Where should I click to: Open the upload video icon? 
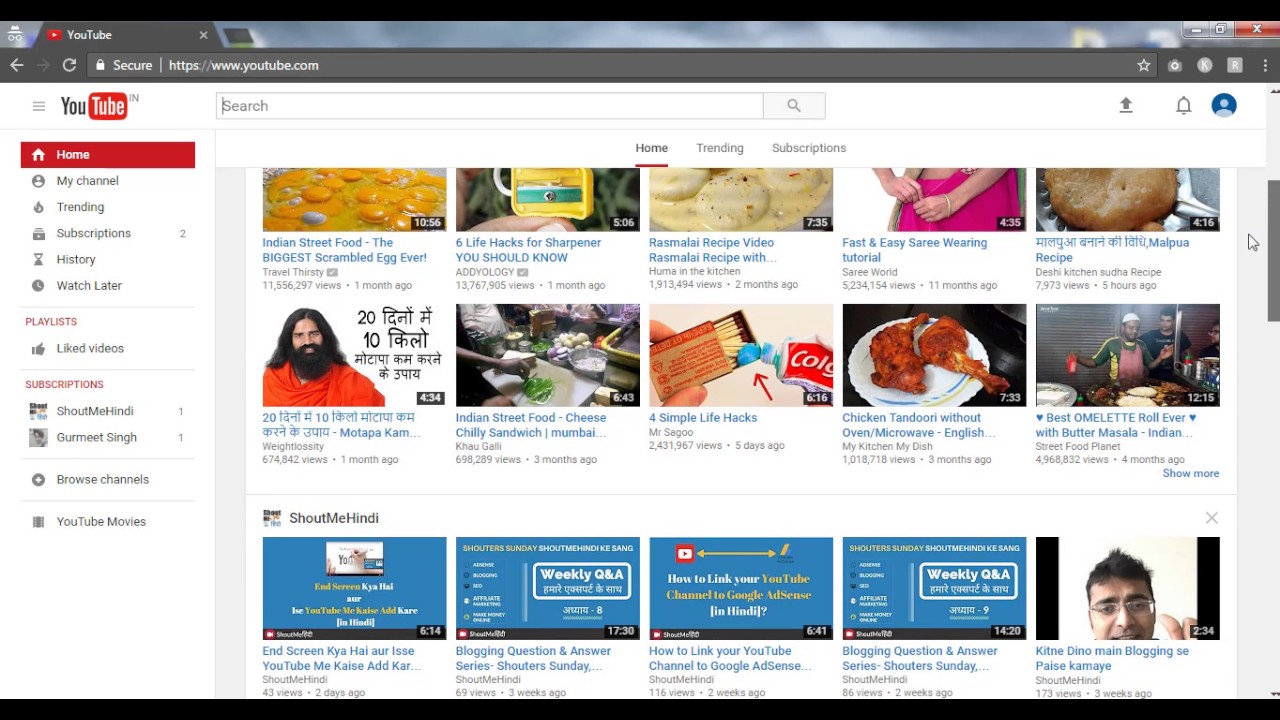point(1126,105)
